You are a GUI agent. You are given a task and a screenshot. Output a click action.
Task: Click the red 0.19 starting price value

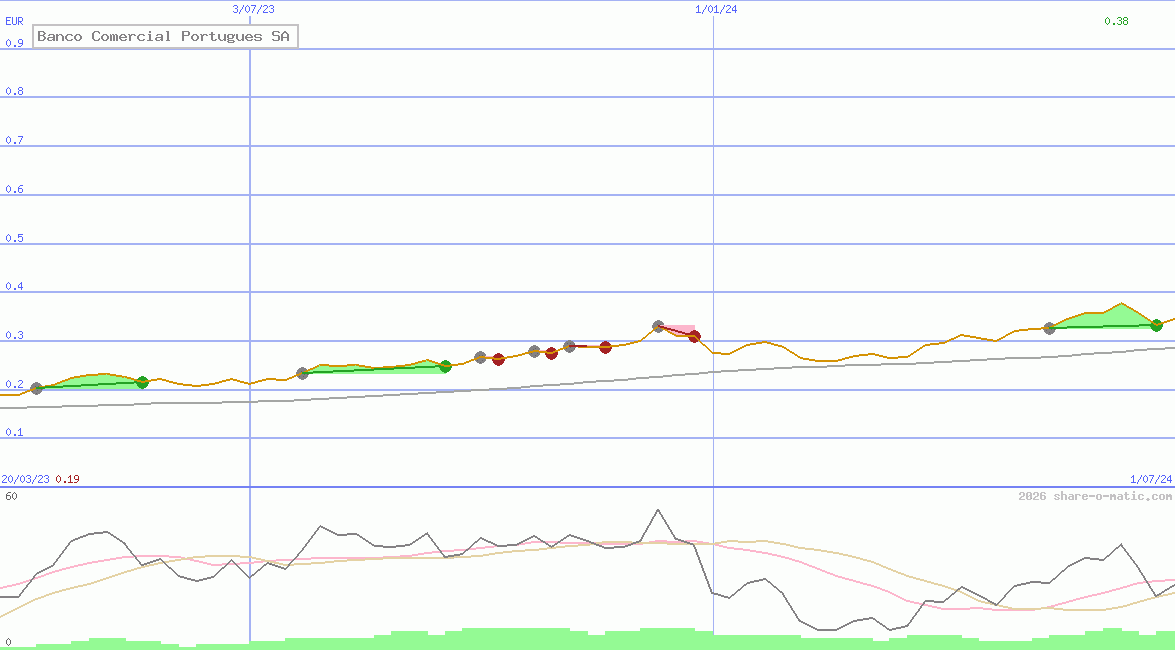[67, 479]
